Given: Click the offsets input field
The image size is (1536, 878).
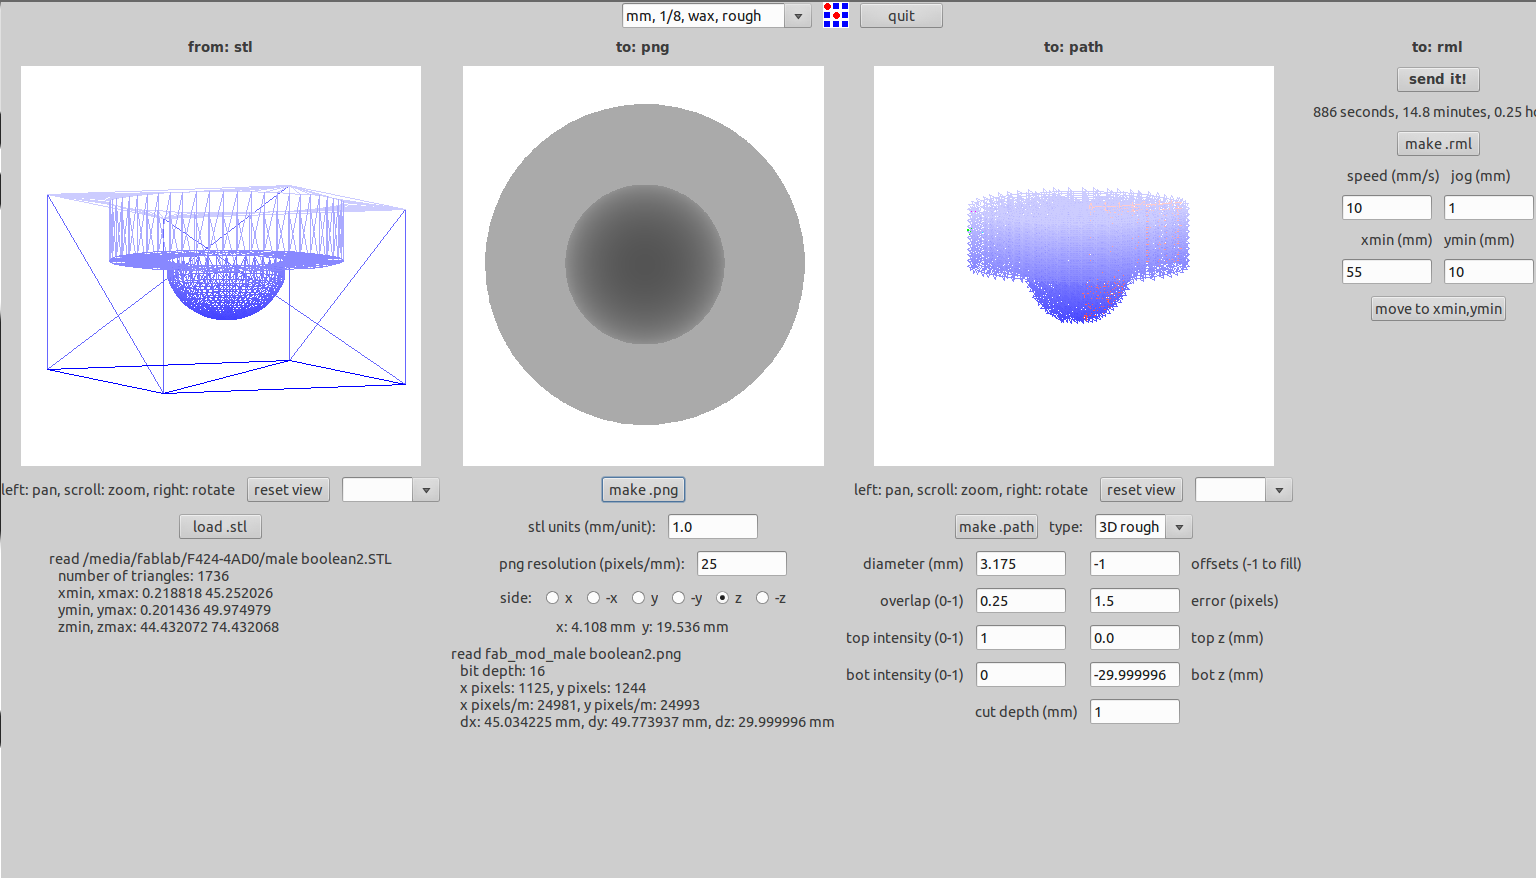Looking at the screenshot, I should click(1134, 564).
